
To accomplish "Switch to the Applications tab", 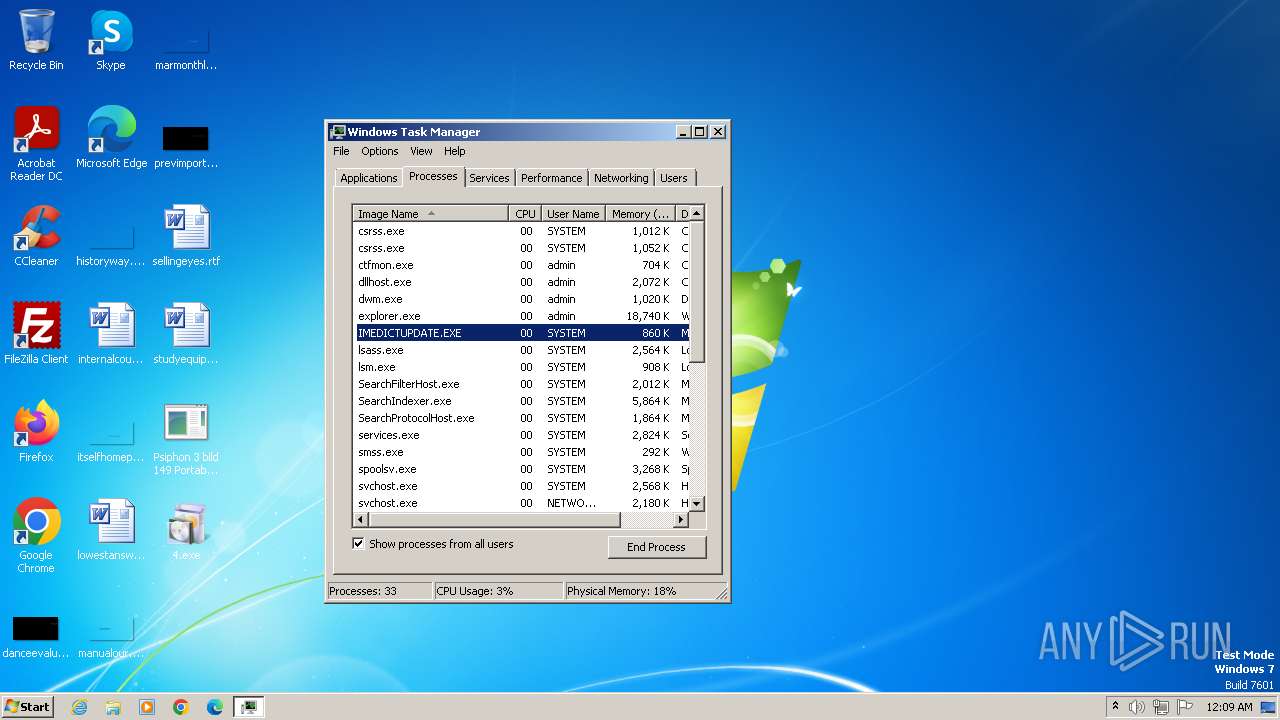I will point(368,178).
